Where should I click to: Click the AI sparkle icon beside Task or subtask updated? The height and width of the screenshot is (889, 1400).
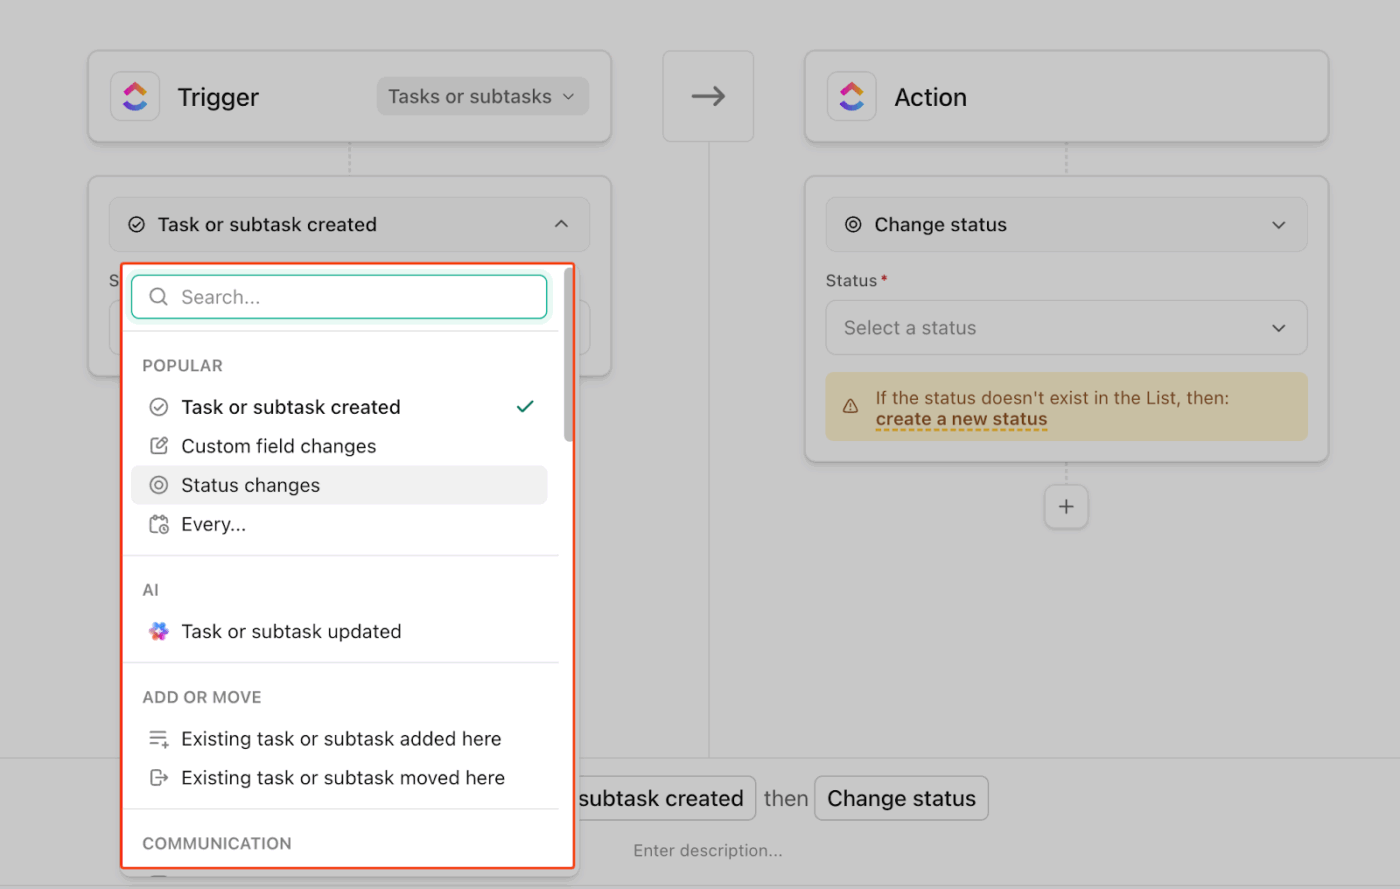pos(158,631)
